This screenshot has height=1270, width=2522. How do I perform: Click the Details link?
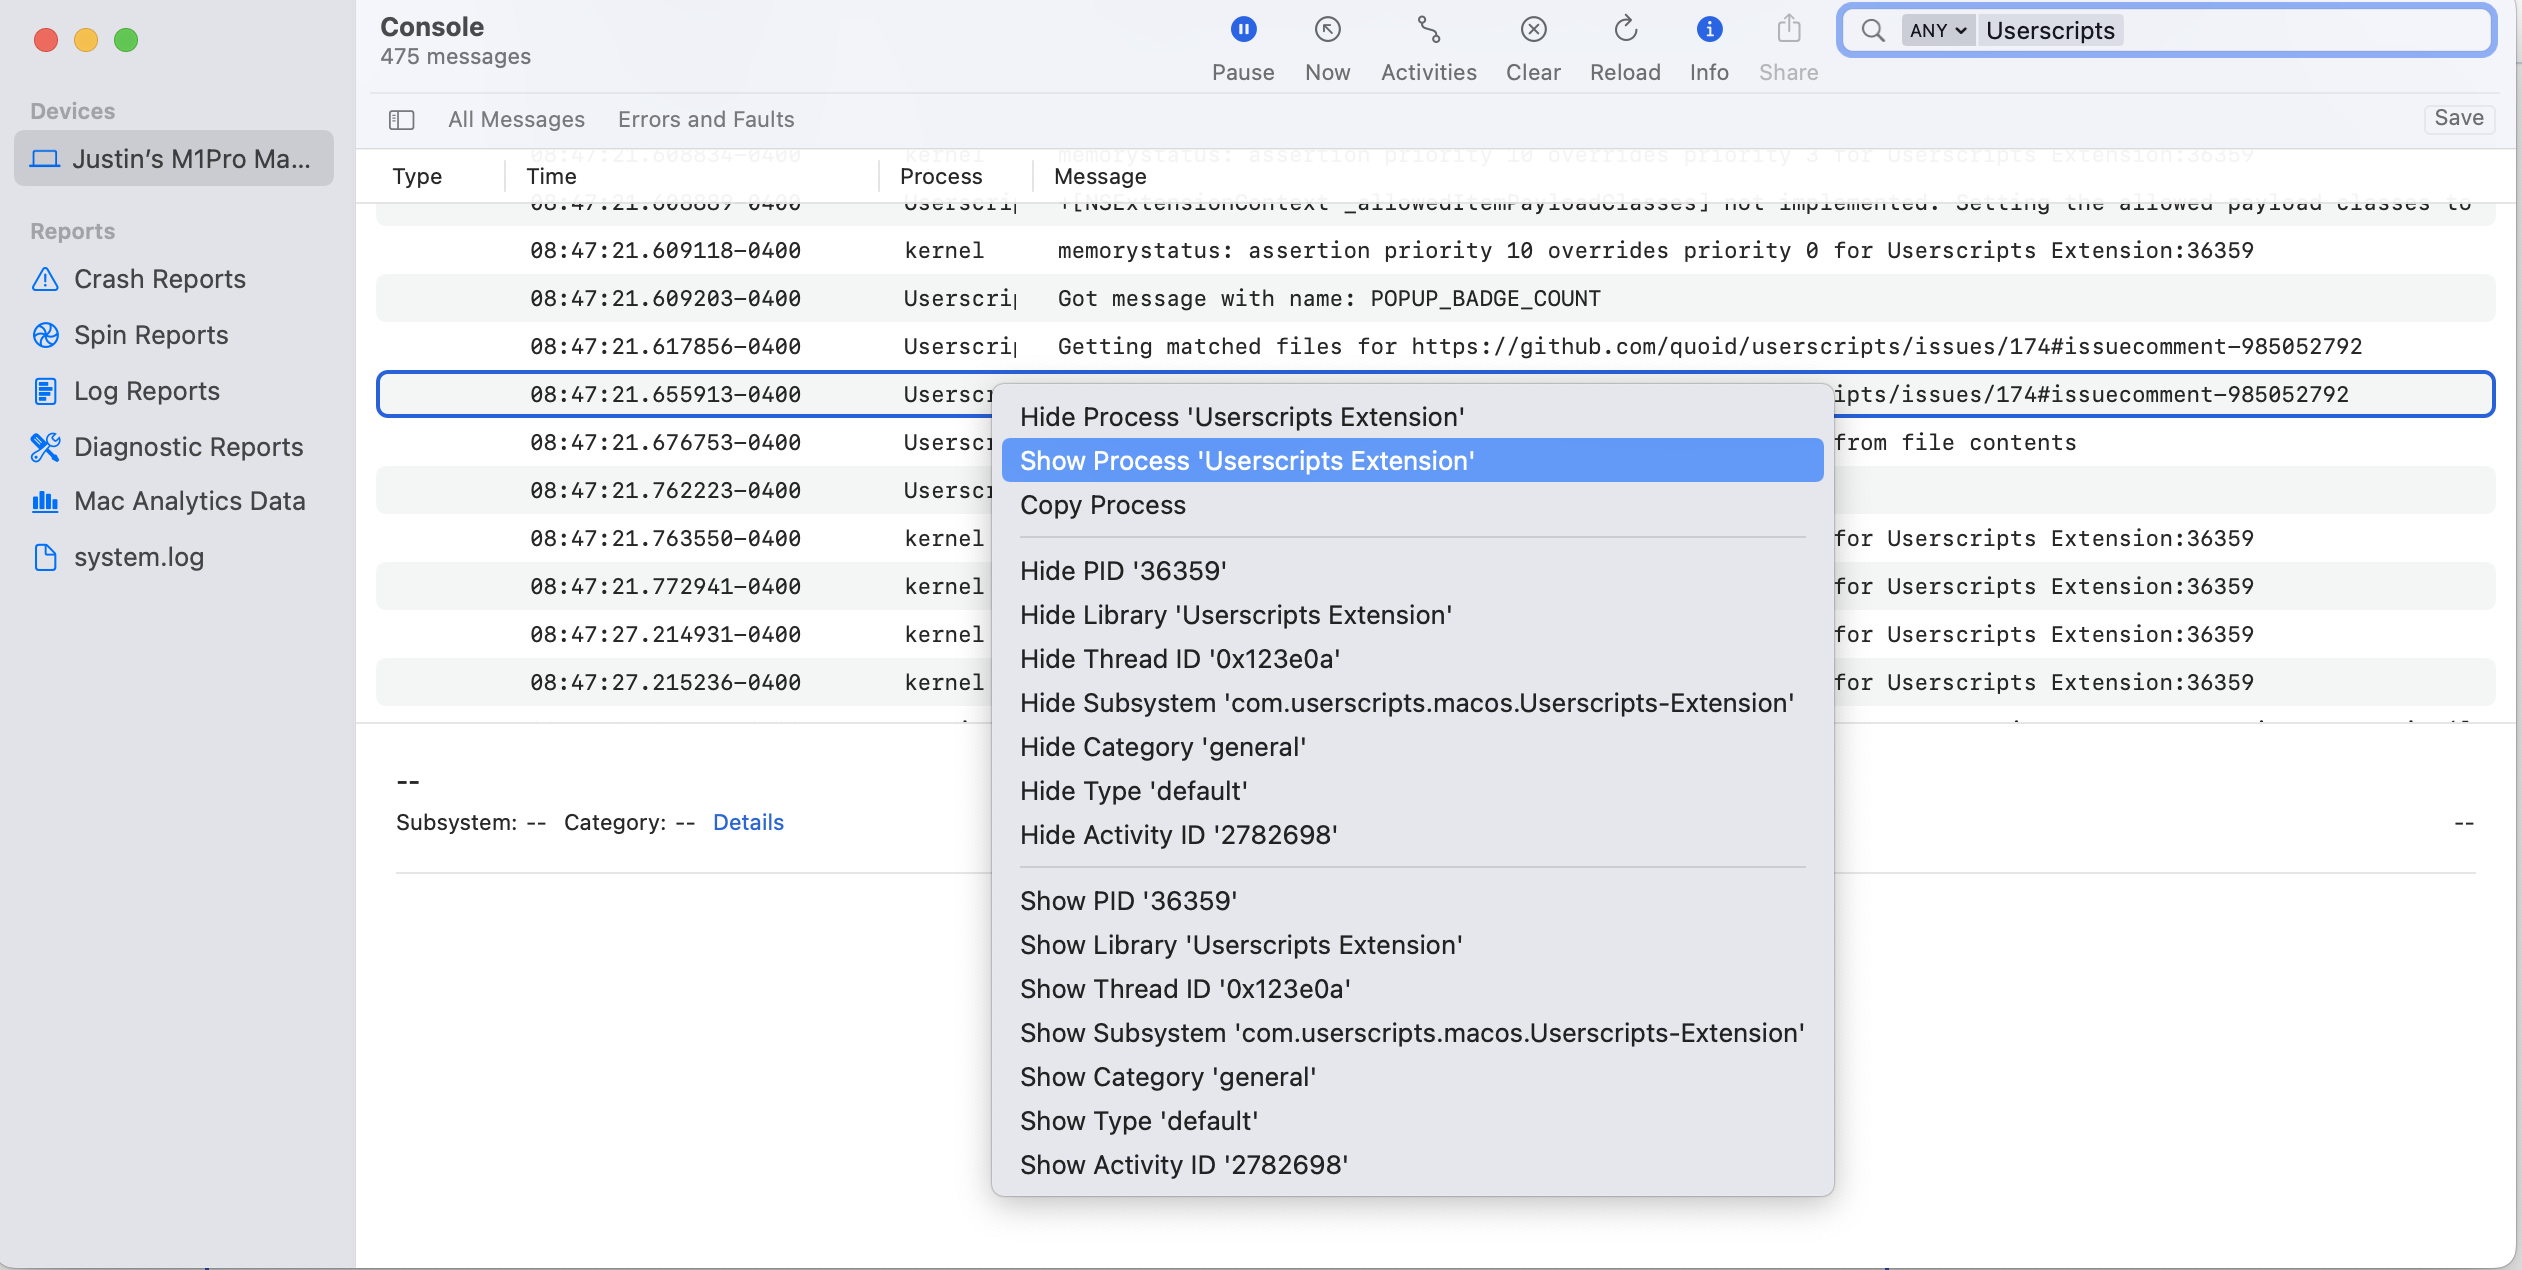point(748,822)
